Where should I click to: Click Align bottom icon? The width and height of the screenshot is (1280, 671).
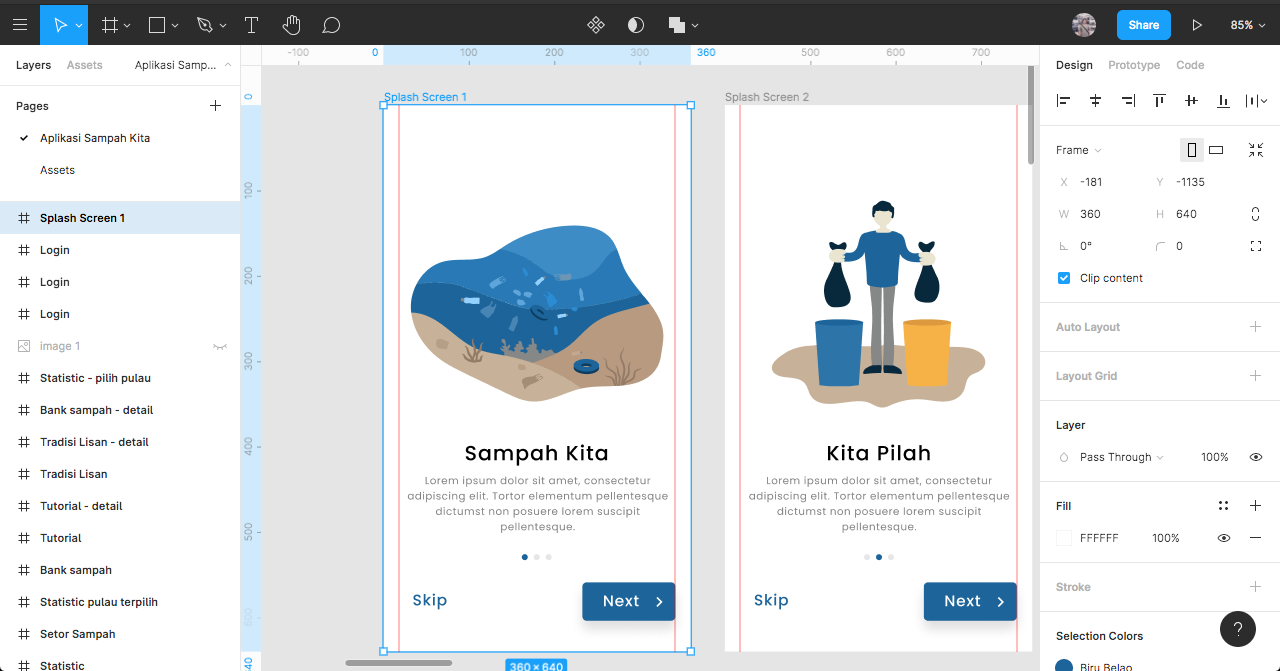[1223, 100]
